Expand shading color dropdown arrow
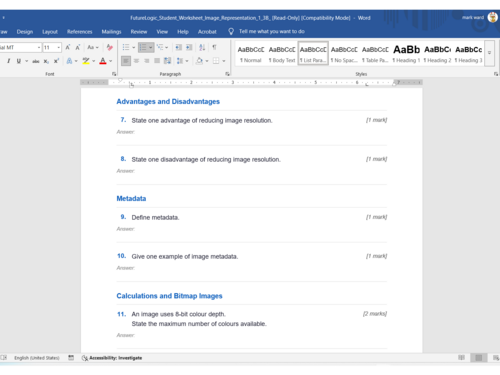The image size is (500, 375). click(207, 61)
